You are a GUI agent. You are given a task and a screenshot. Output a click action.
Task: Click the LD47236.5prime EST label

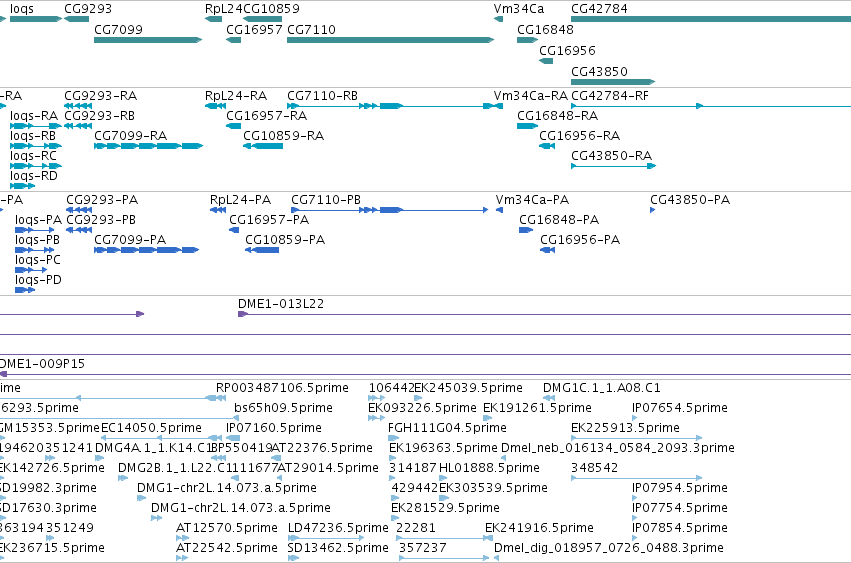pos(338,528)
